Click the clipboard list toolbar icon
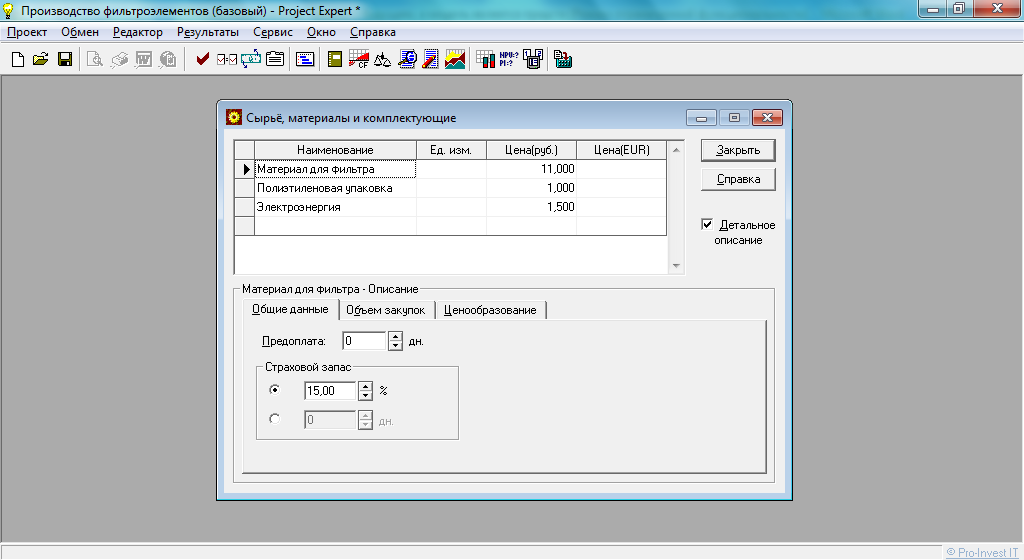This screenshot has width=1024, height=560. pos(275,59)
